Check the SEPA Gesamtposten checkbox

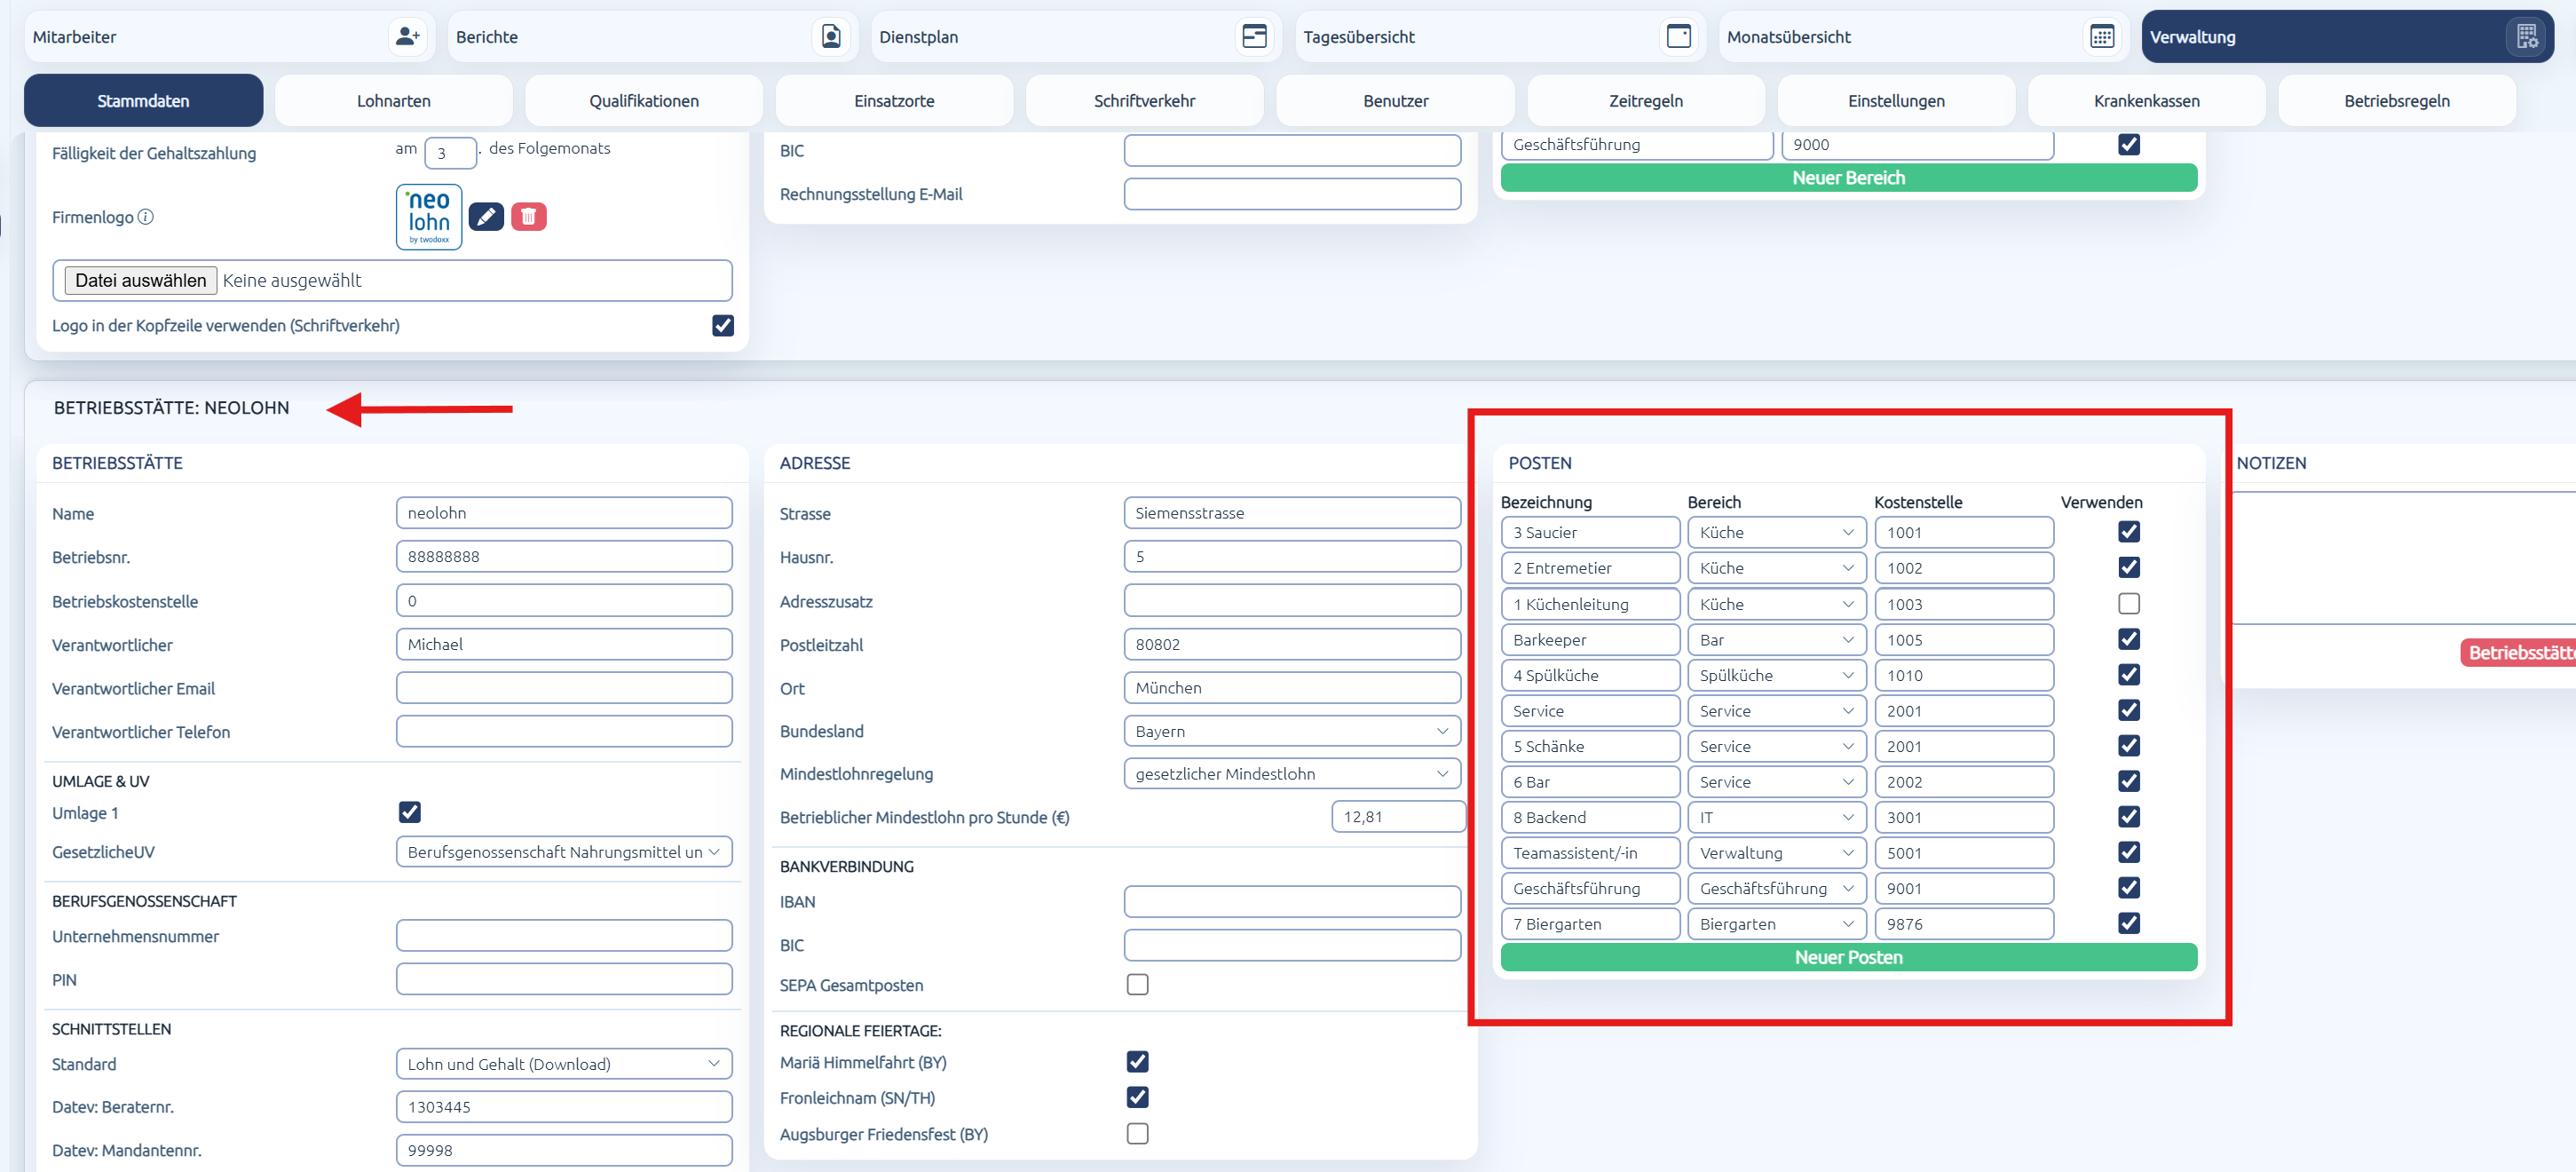1137,984
